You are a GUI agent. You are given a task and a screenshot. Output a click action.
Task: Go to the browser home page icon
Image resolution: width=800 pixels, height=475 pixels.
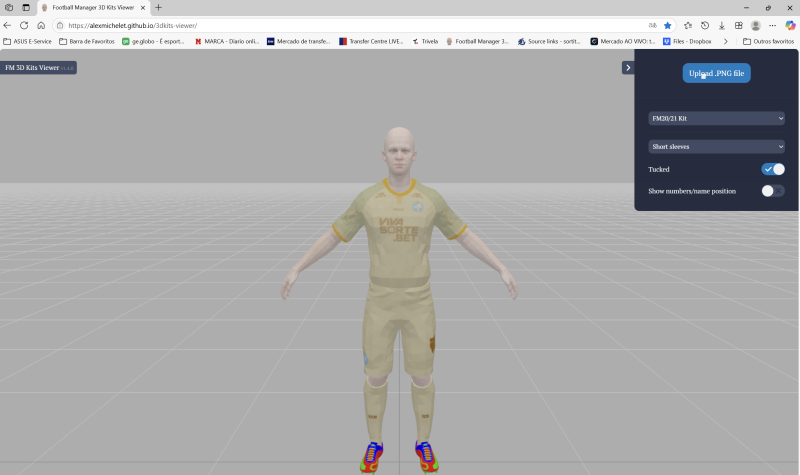coord(41,25)
